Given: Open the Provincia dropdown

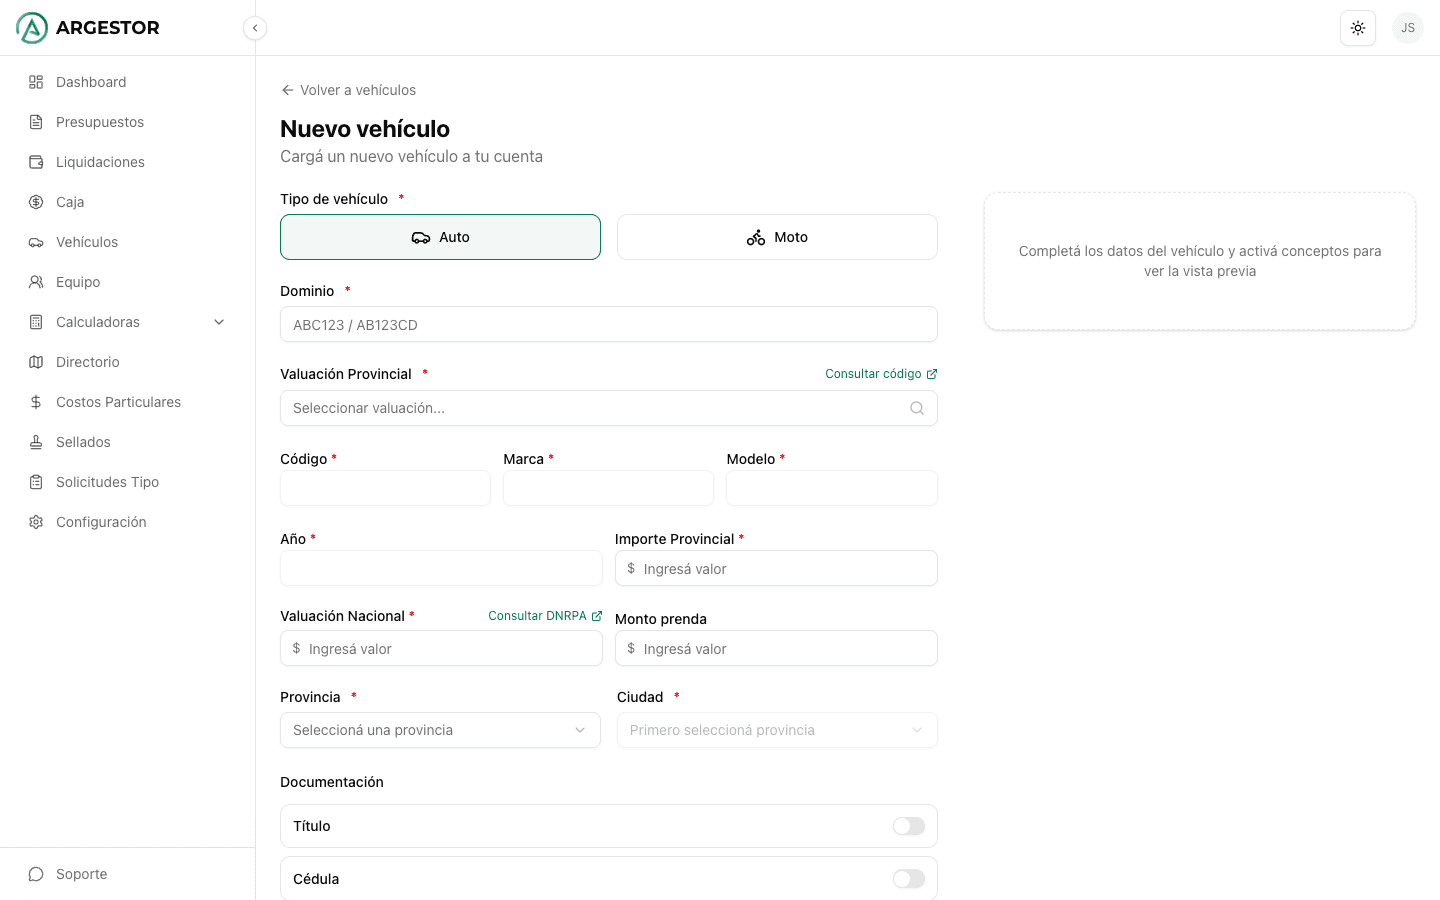Looking at the screenshot, I should (440, 730).
